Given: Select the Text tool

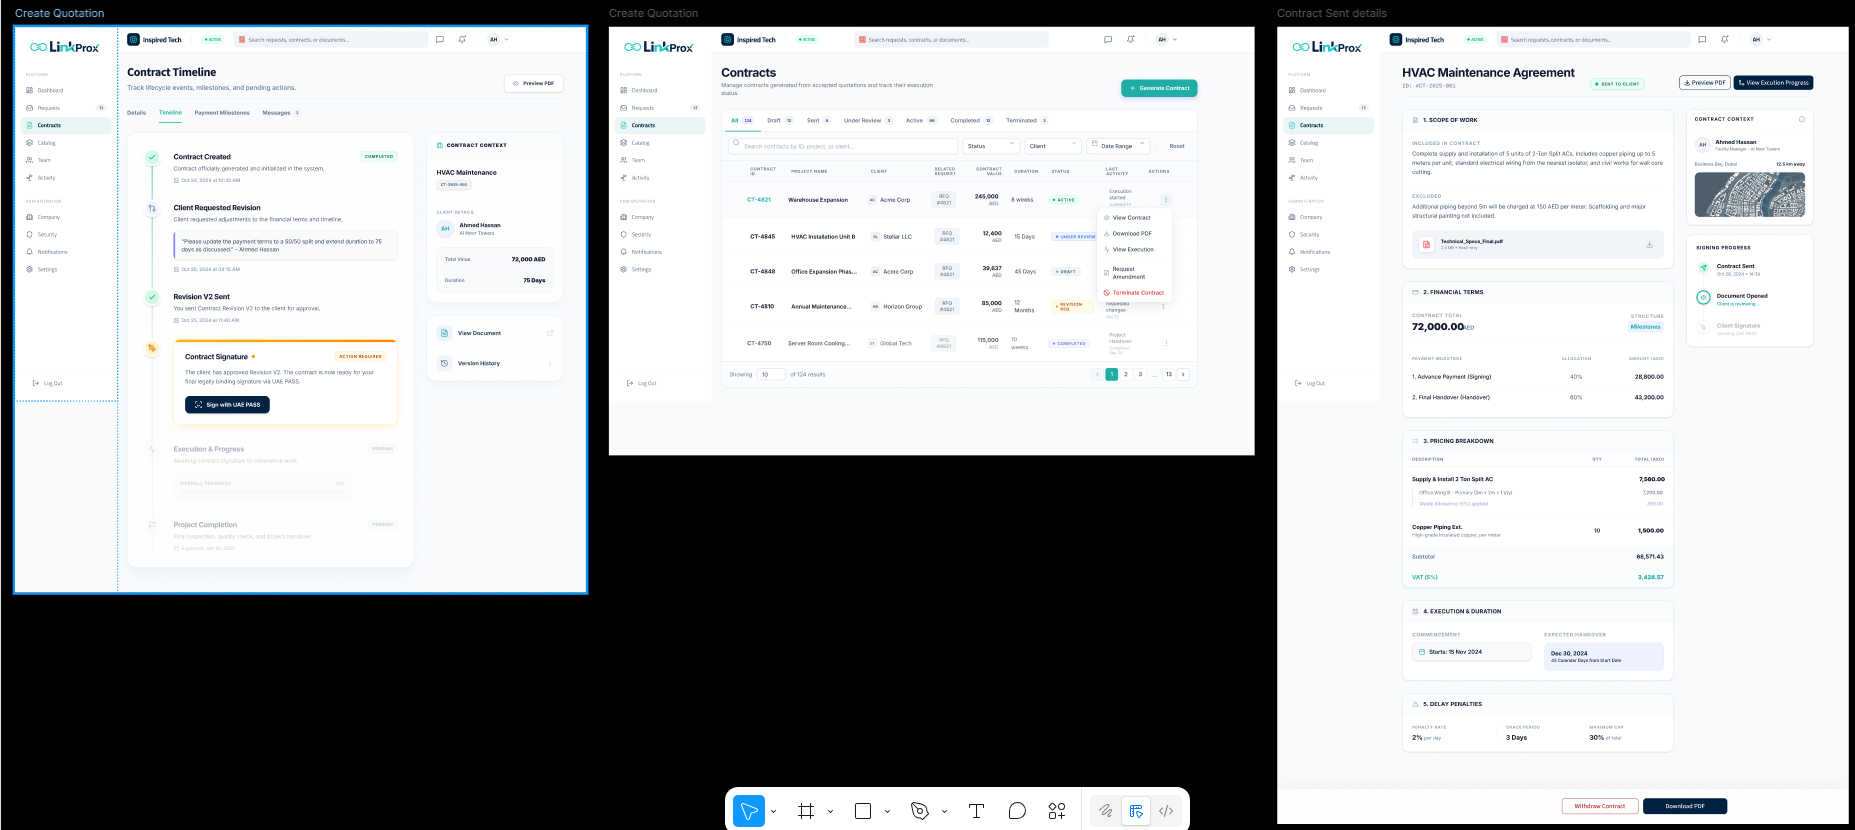Looking at the screenshot, I should tap(977, 811).
